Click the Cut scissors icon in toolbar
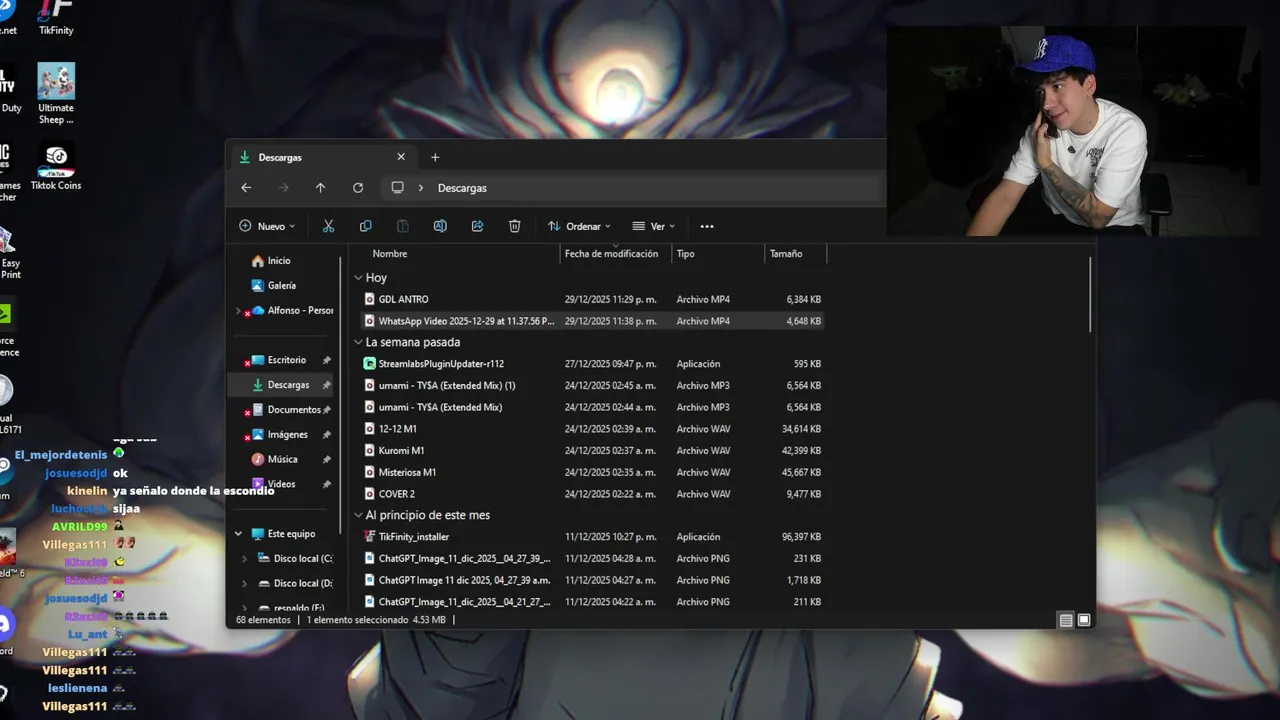 (x=328, y=226)
